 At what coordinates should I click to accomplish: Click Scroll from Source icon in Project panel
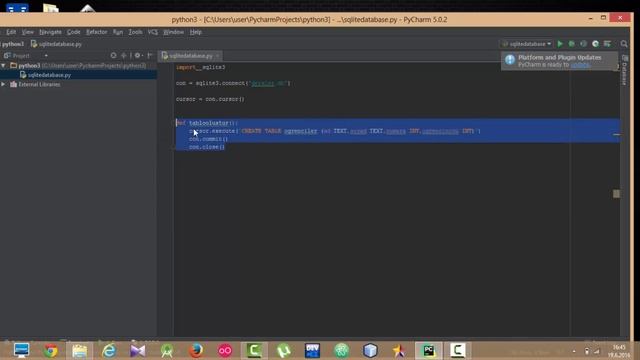tap(113, 55)
